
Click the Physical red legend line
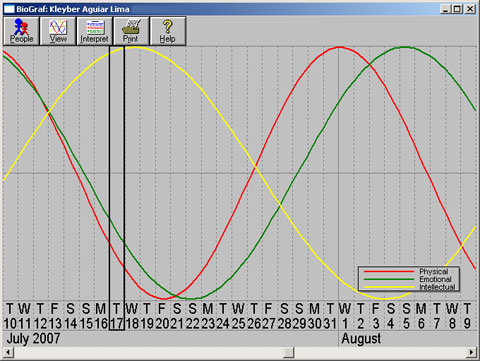coord(389,272)
